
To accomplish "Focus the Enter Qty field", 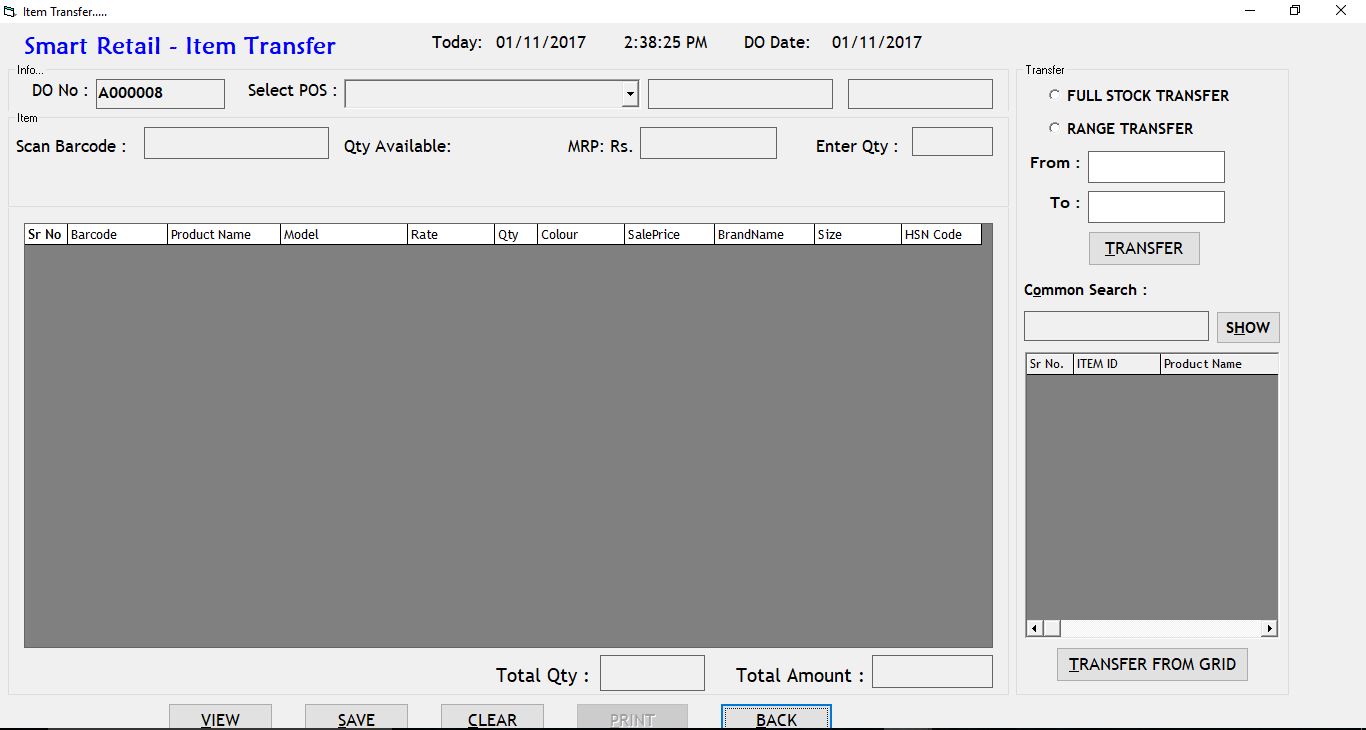I will pyautogui.click(x=952, y=141).
